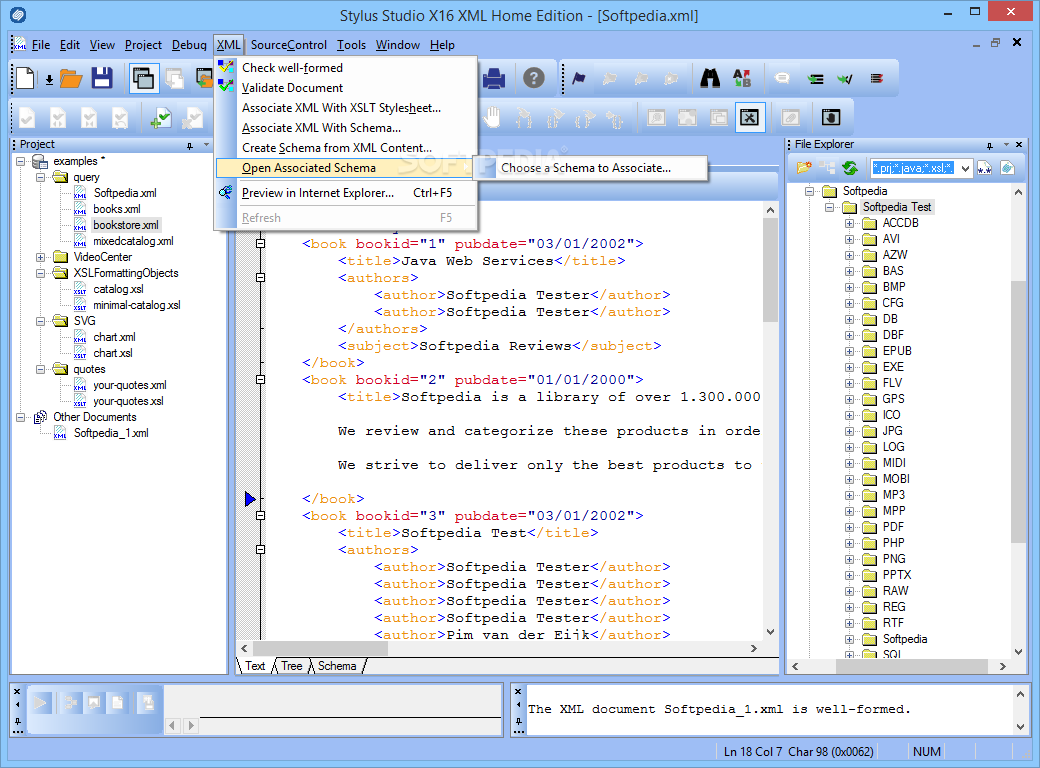Click the red lines toolbar icon

(x=877, y=79)
